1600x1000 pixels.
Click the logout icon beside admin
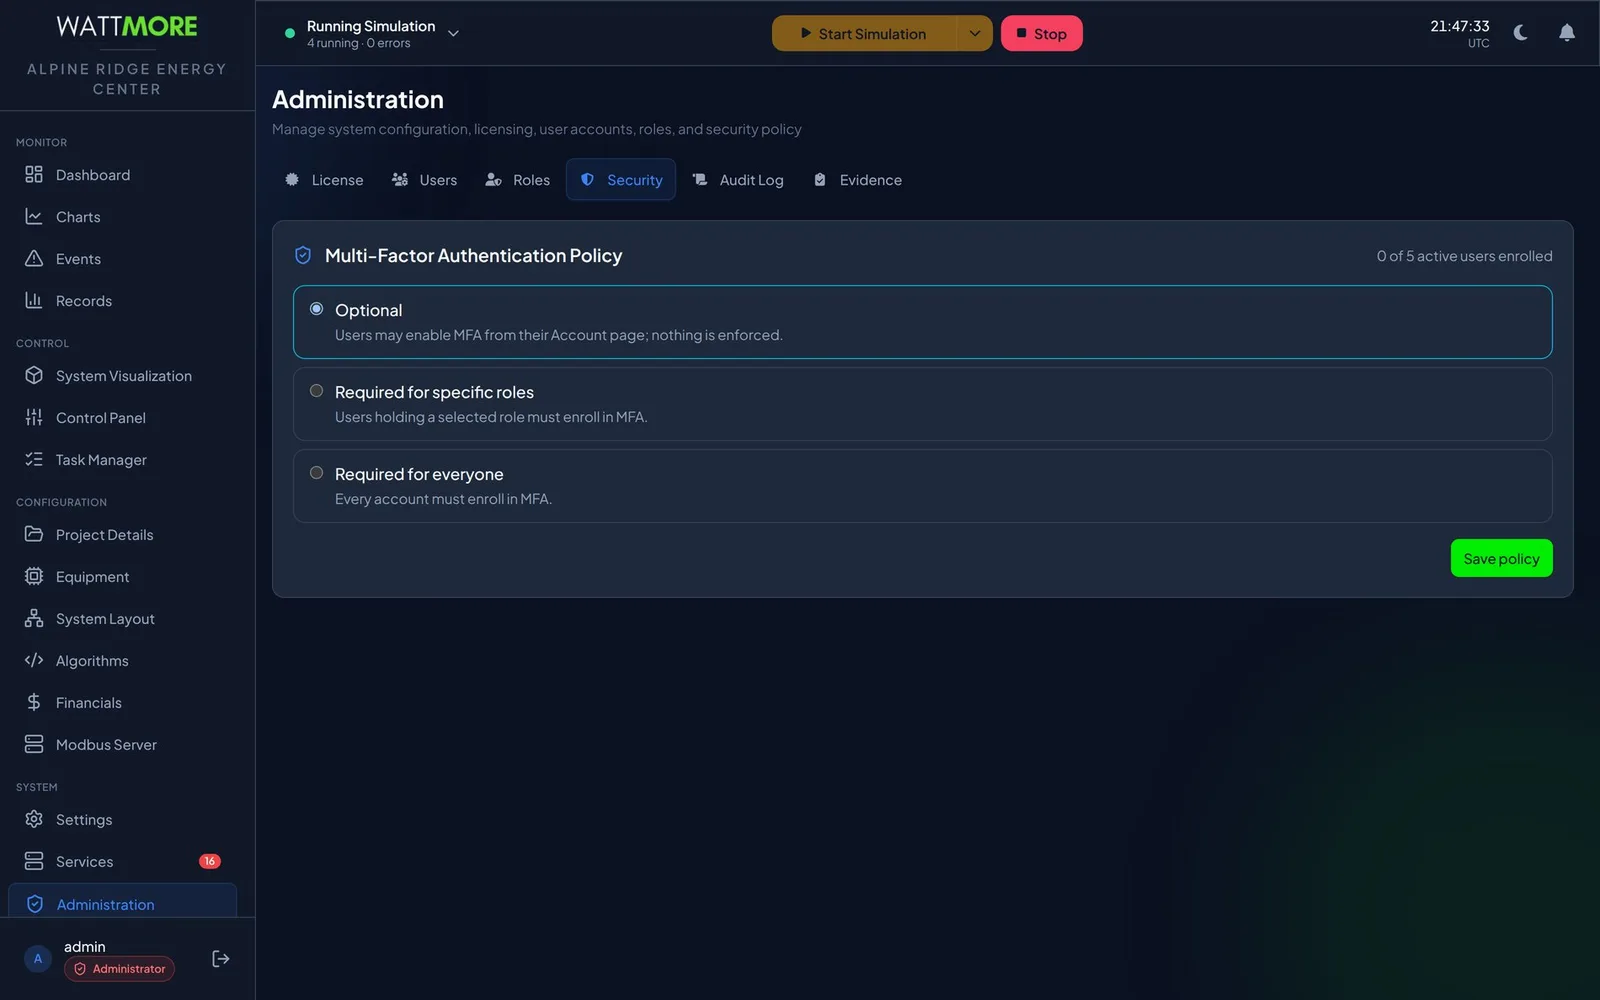(221, 959)
